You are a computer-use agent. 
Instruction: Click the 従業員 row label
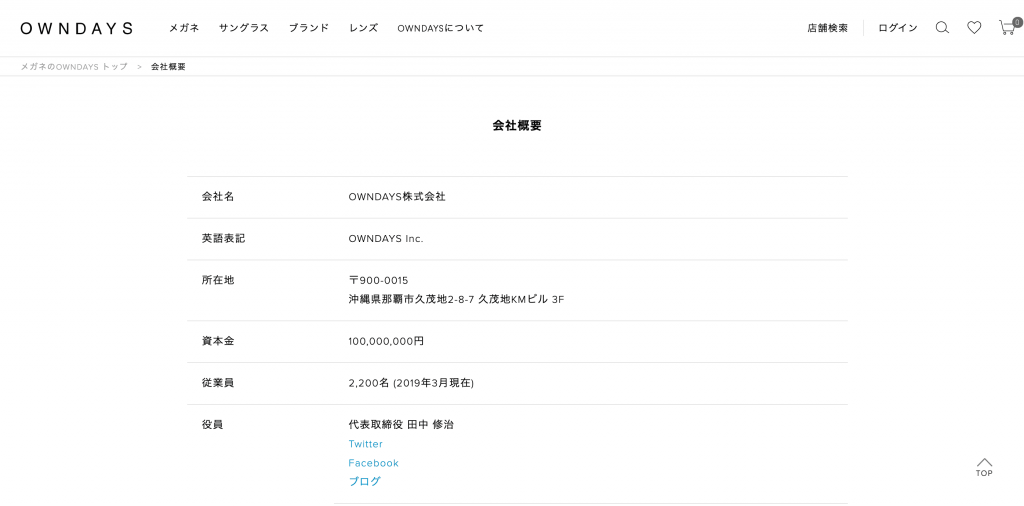(x=218, y=383)
